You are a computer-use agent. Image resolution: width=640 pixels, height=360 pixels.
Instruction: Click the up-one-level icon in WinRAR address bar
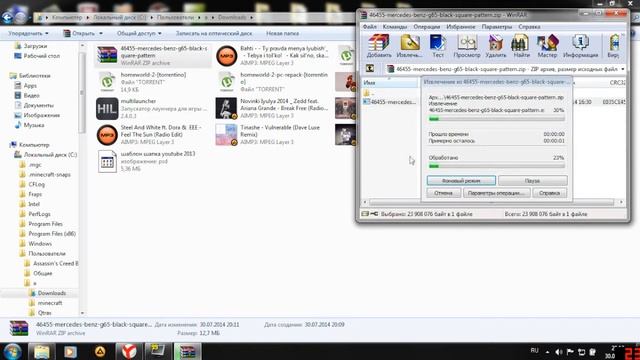[370, 69]
